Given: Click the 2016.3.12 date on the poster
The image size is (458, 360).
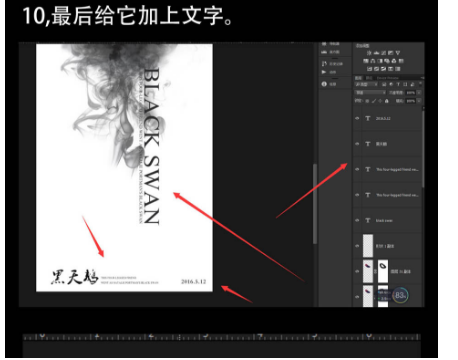Looking at the screenshot, I should pos(194,282).
